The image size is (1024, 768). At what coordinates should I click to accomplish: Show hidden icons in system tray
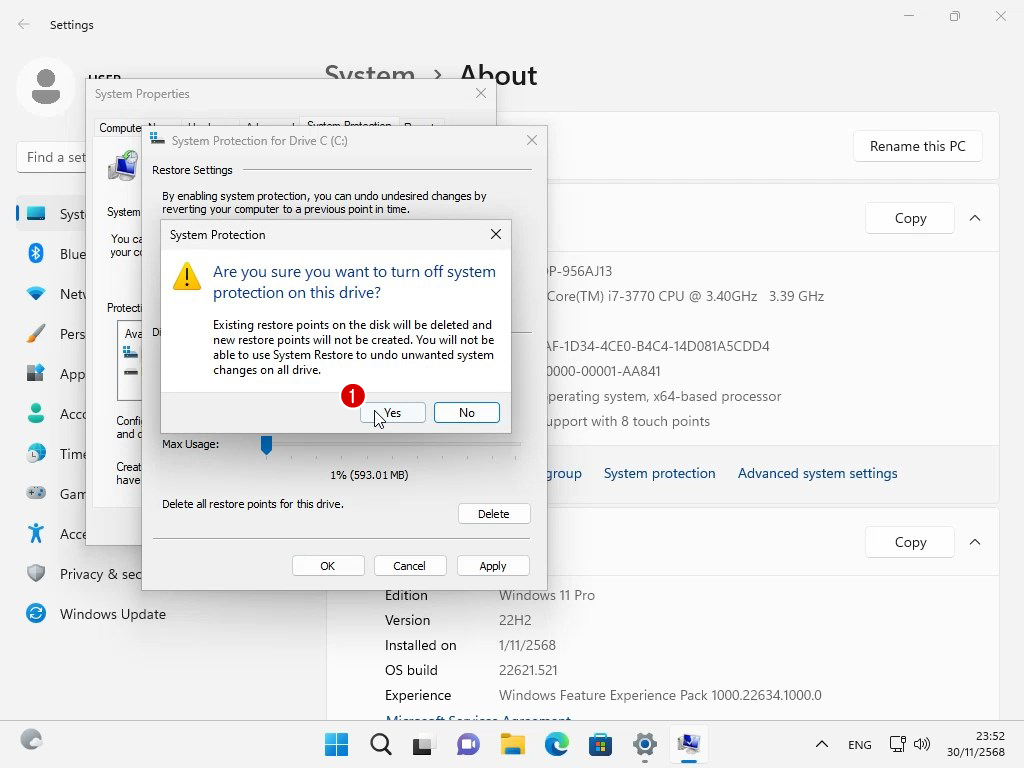822,744
